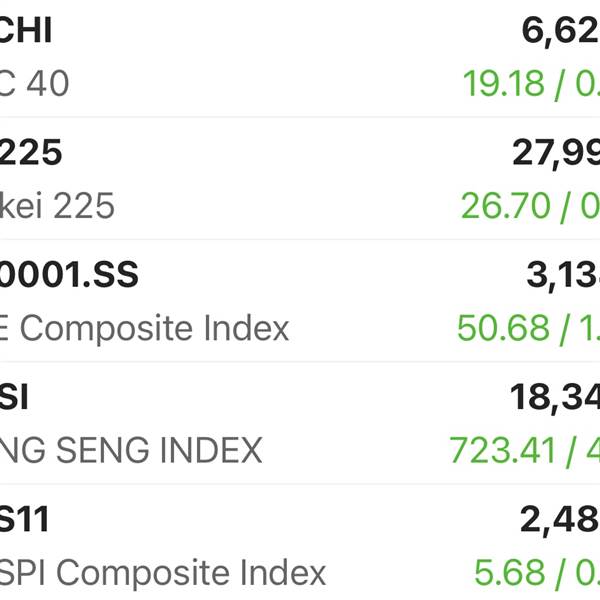
Task: Open the Nikkei 225 index name
Action: click(57, 206)
